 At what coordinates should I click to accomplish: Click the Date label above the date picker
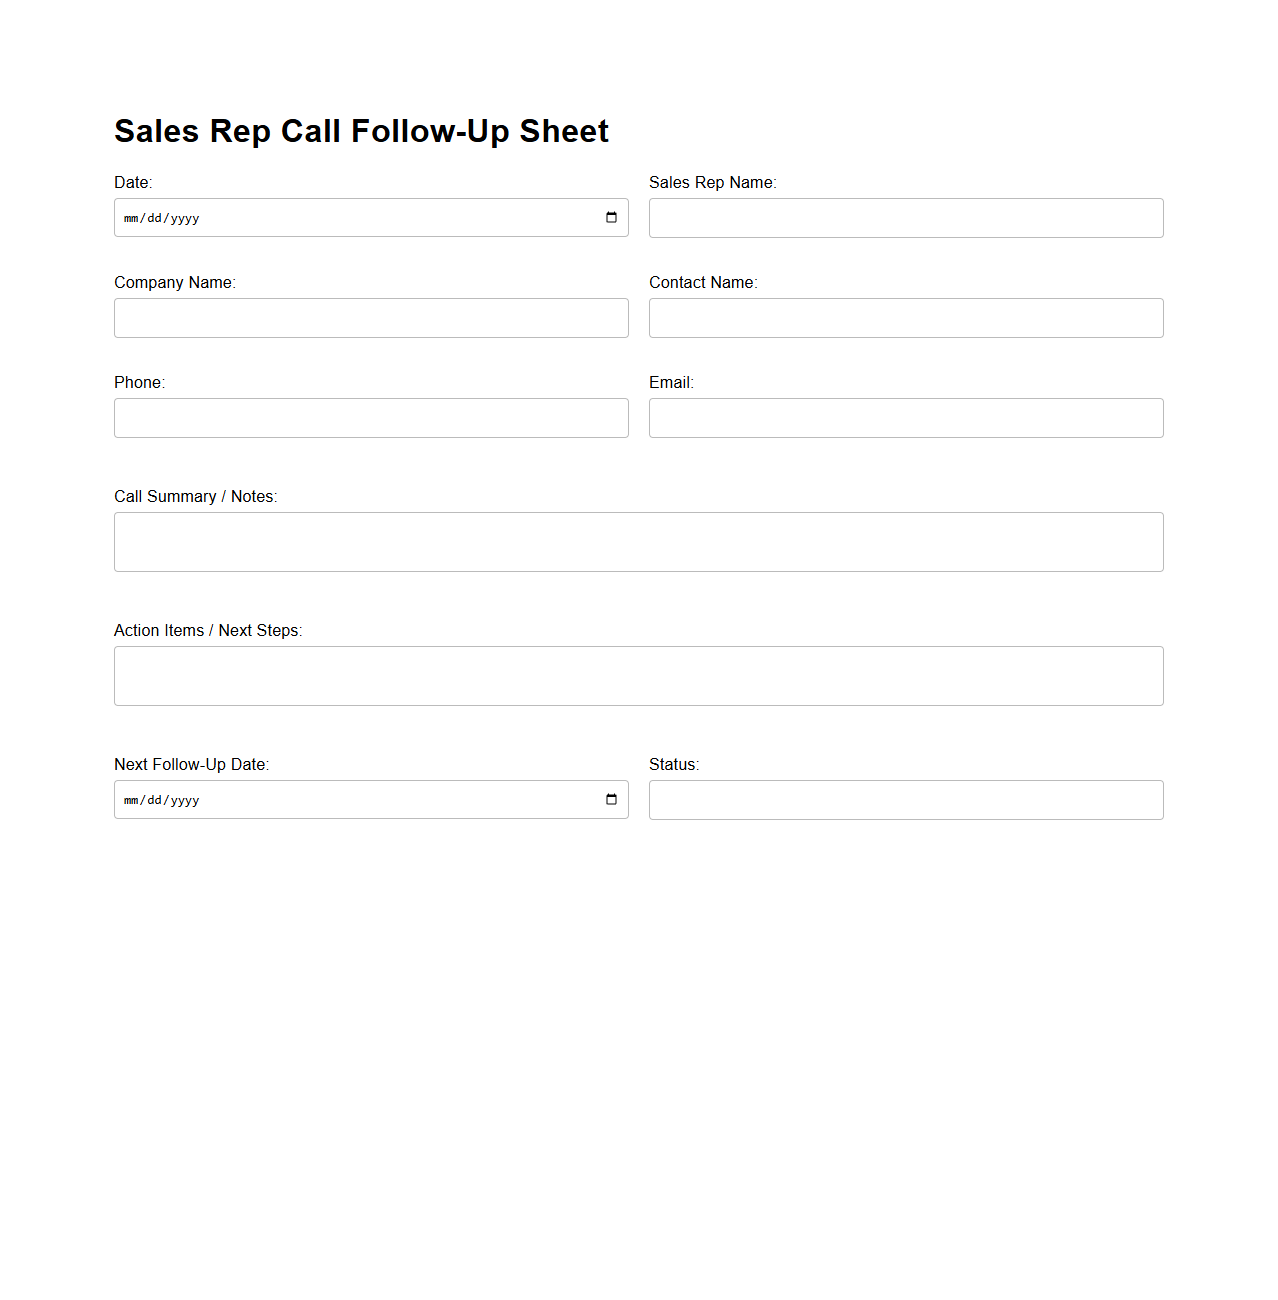coord(133,182)
